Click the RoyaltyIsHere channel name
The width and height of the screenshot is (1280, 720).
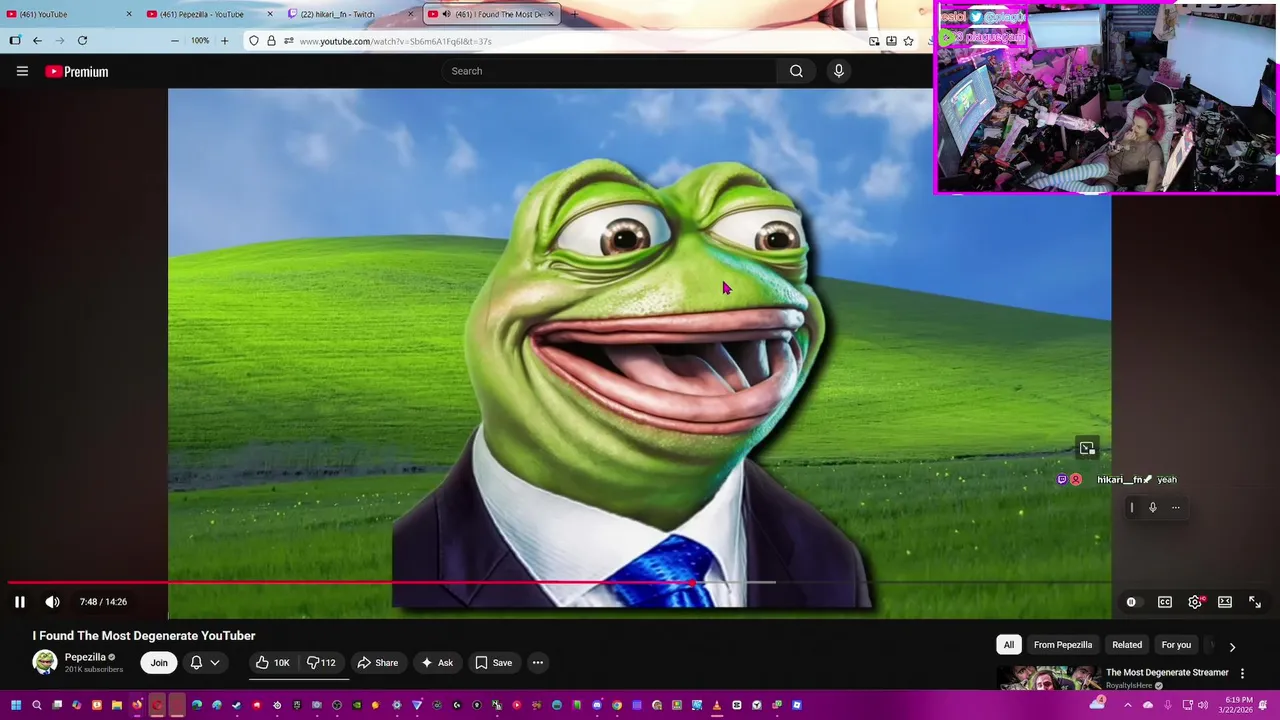pyautogui.click(x=1130, y=686)
